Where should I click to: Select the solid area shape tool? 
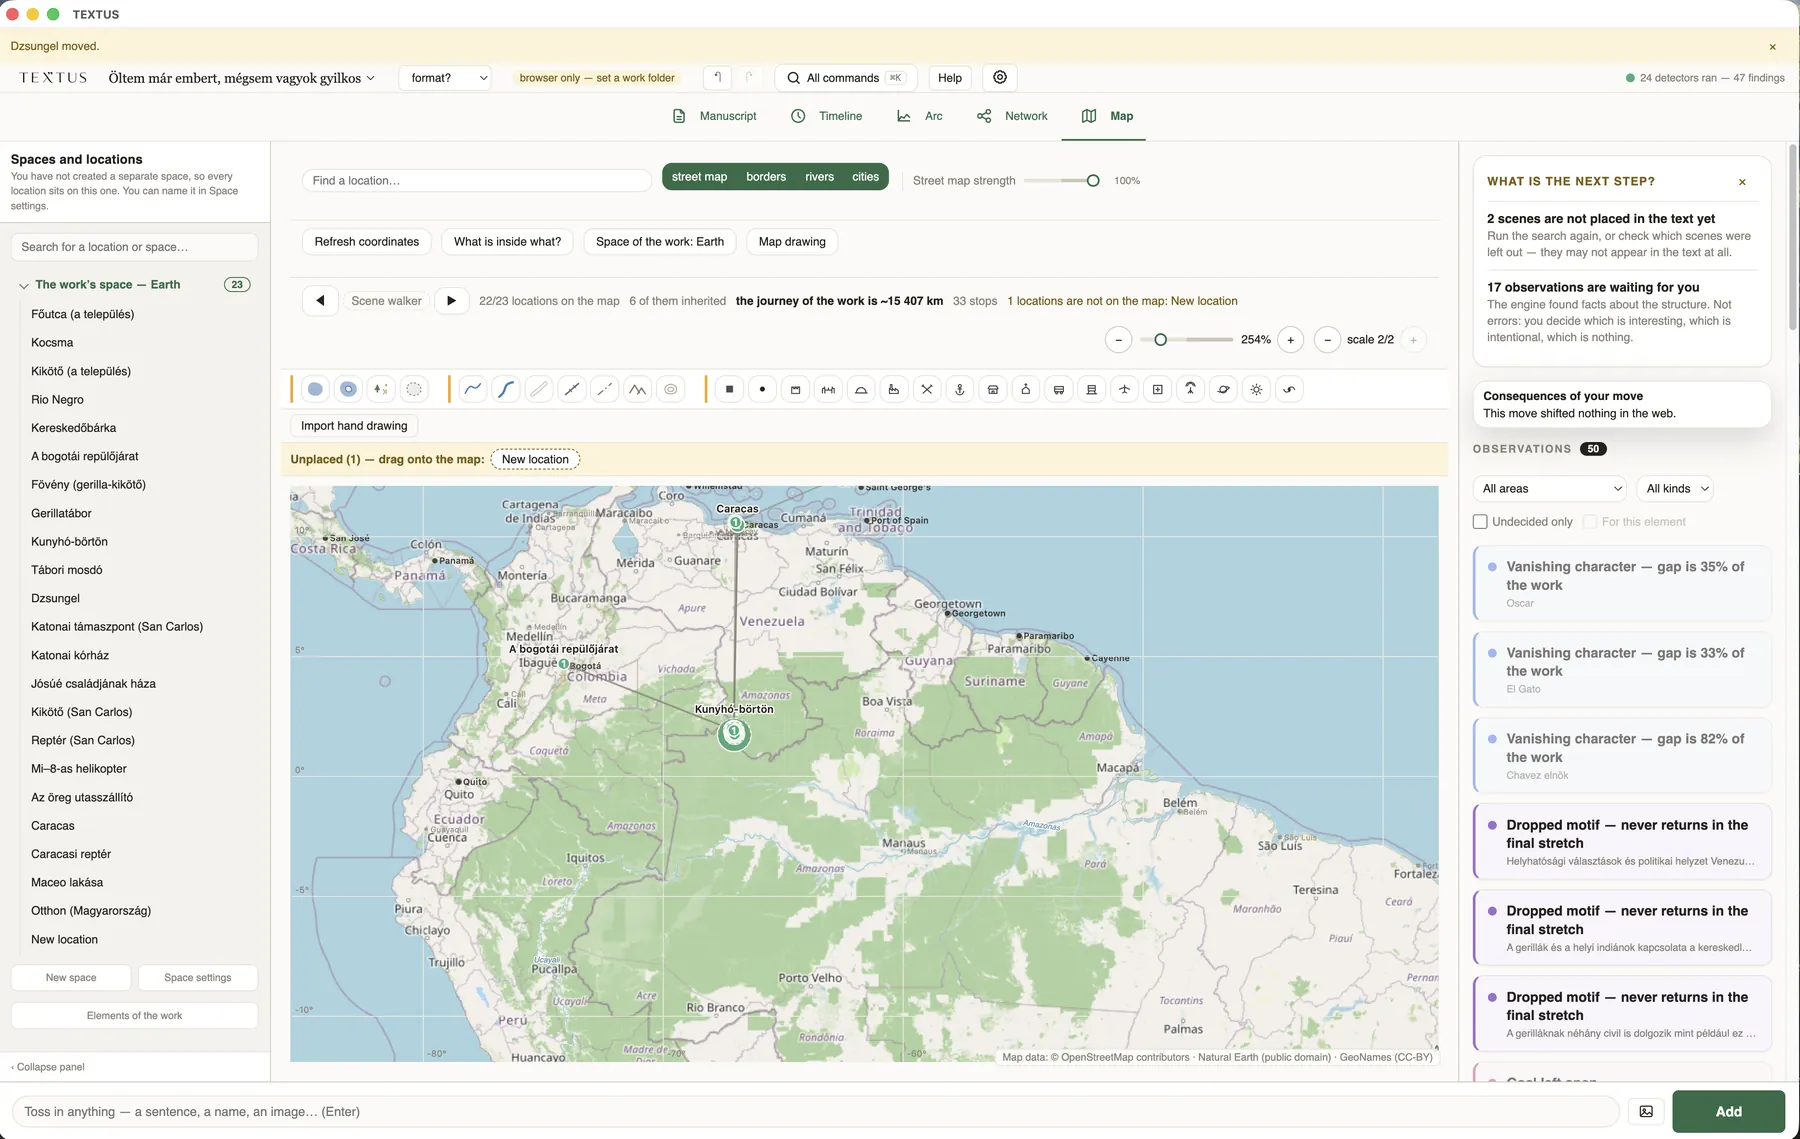click(x=315, y=390)
